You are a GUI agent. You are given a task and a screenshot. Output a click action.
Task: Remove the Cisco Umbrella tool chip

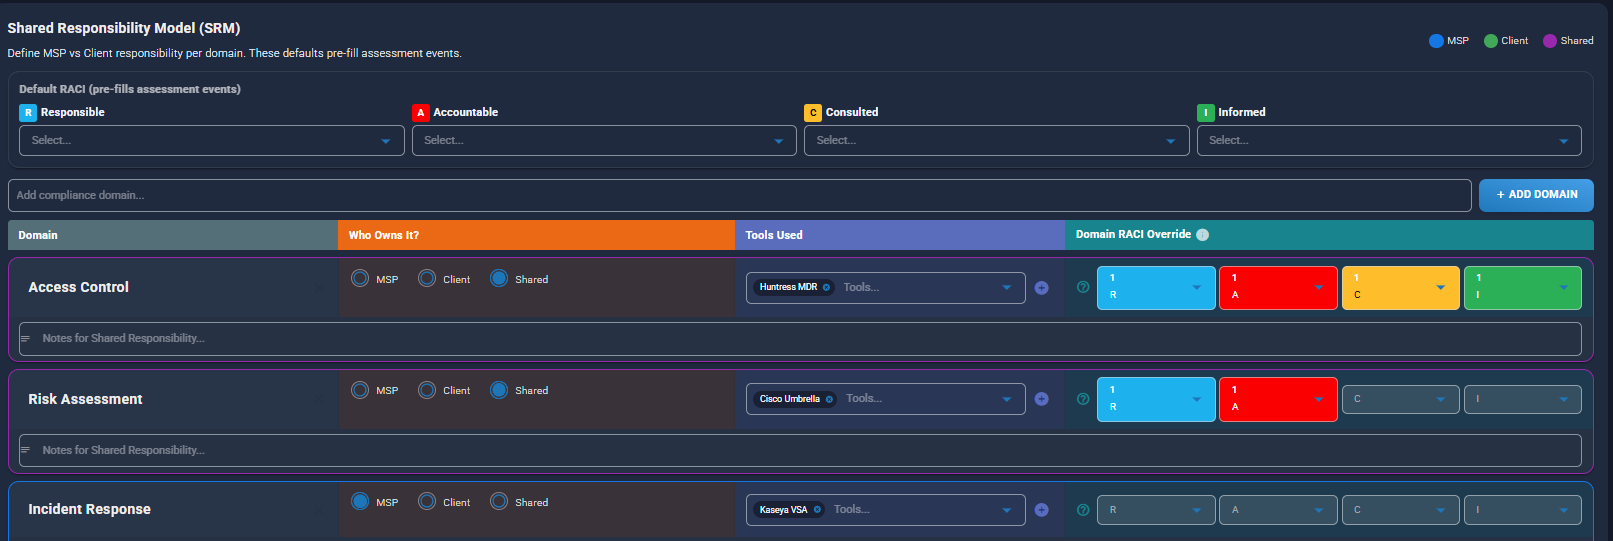coord(829,399)
